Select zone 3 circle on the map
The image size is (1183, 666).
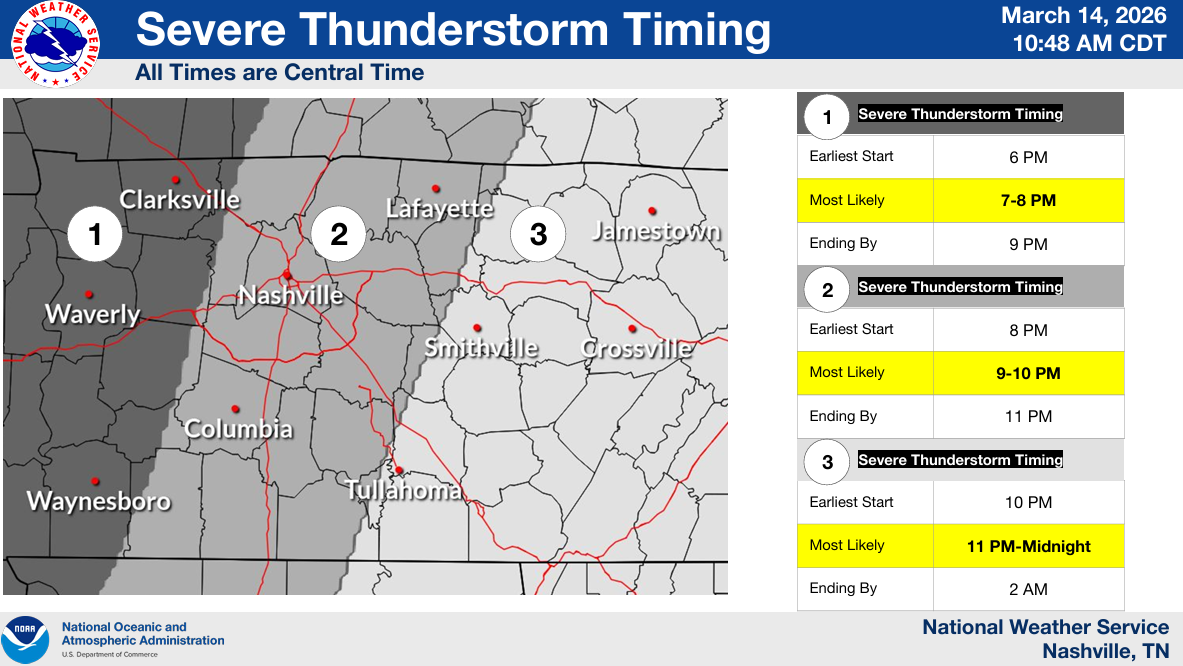(x=538, y=235)
